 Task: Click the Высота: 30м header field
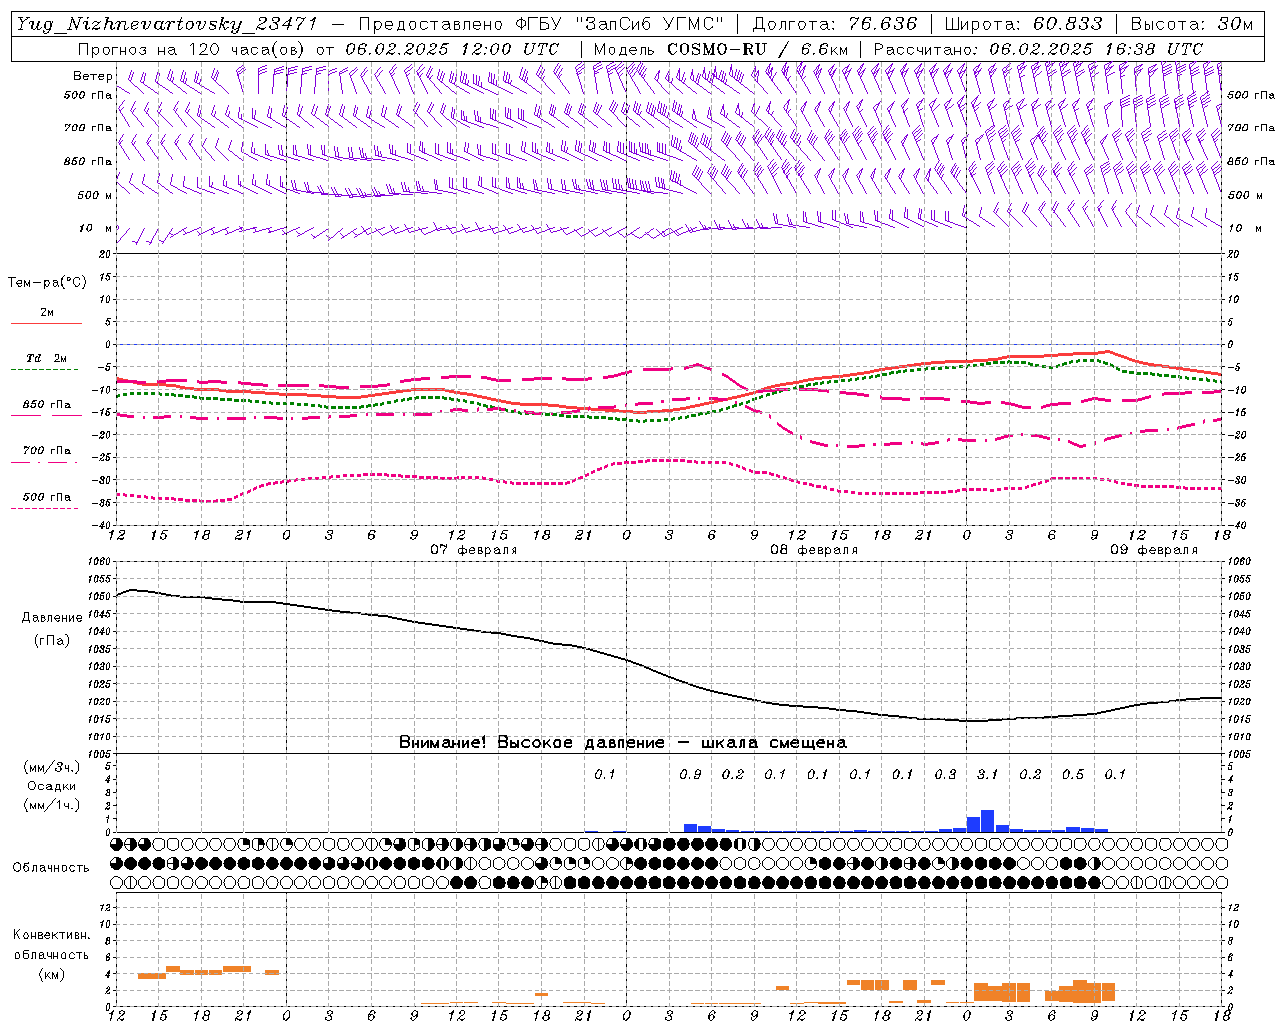point(1191,24)
